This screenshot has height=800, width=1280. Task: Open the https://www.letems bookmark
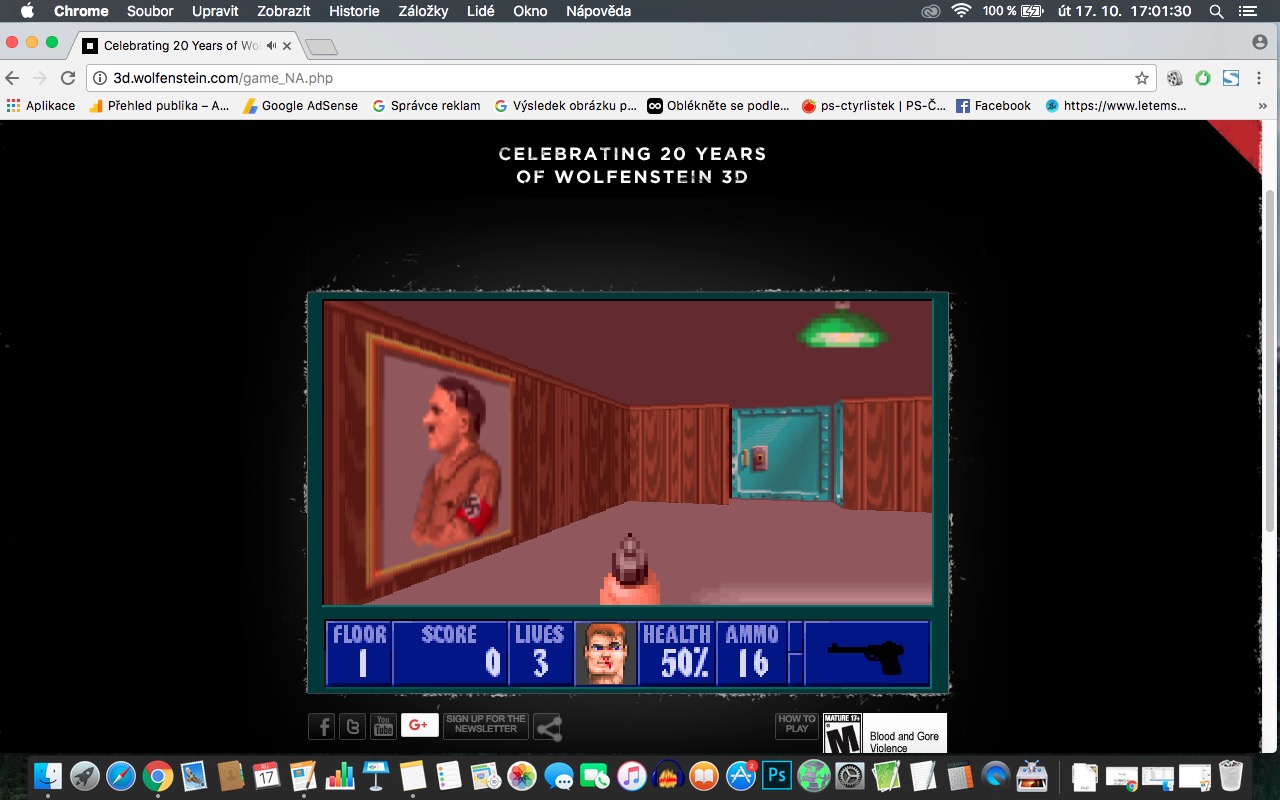click(x=1116, y=105)
